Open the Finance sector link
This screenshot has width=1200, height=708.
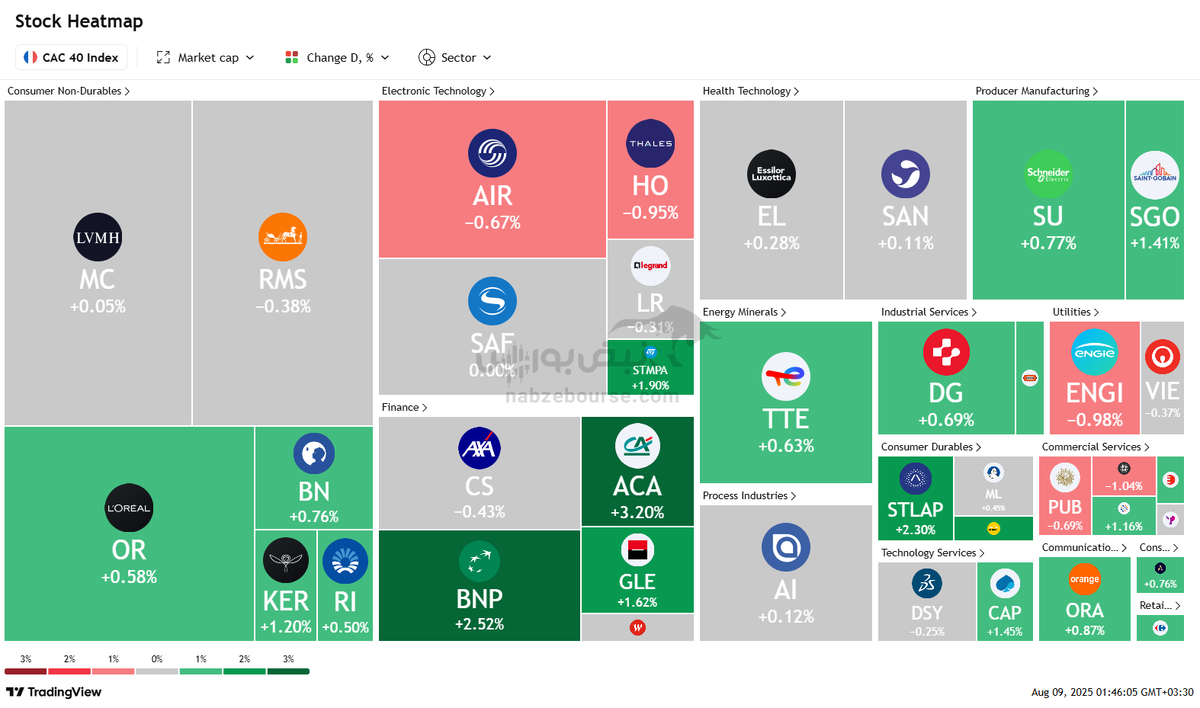[404, 407]
